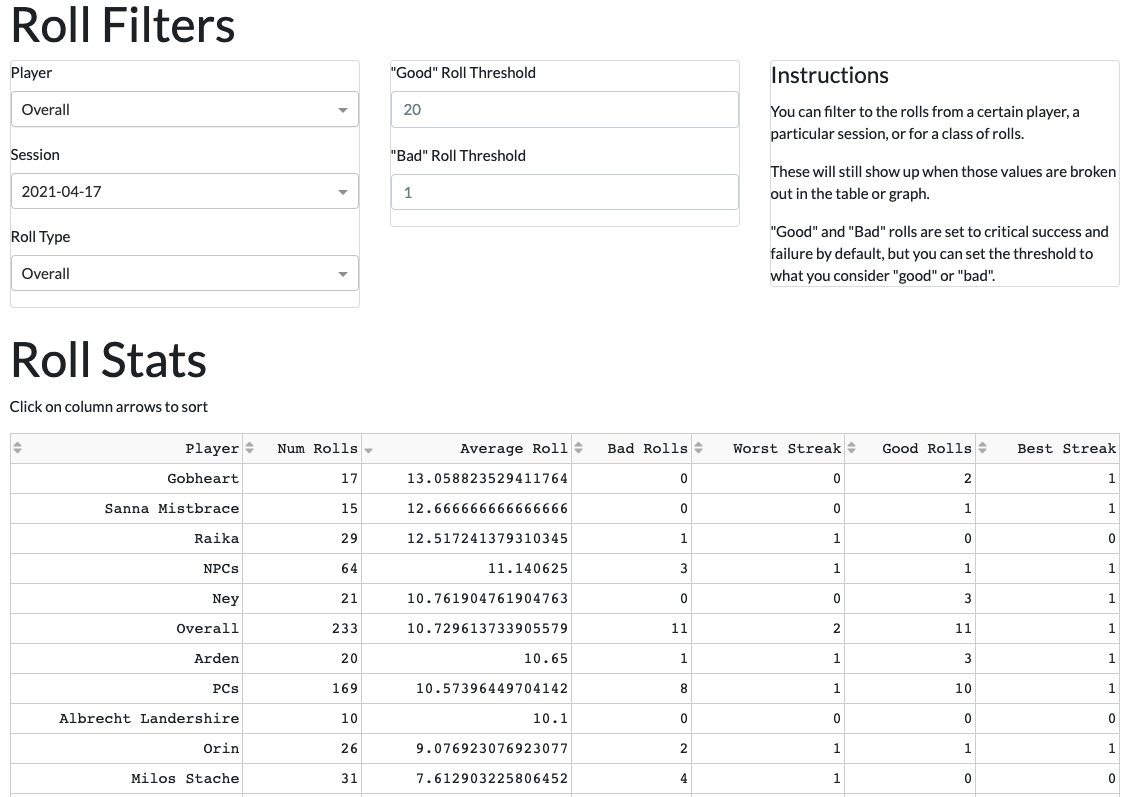Click the Raika player cell

coord(216,539)
